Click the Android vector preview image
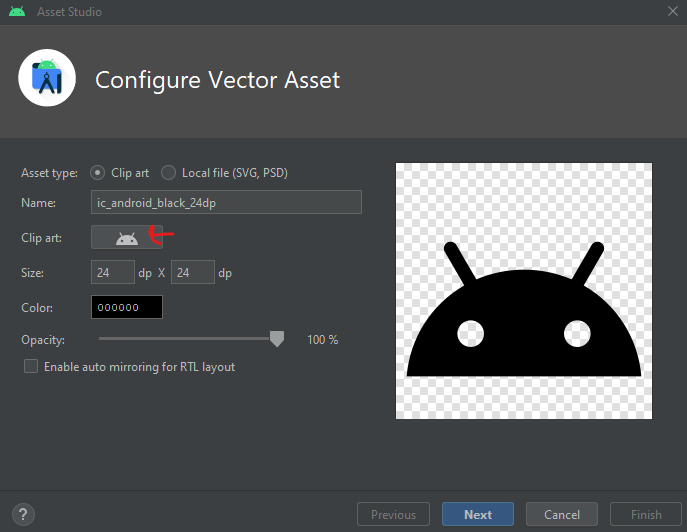687x532 pixels. tap(524, 291)
